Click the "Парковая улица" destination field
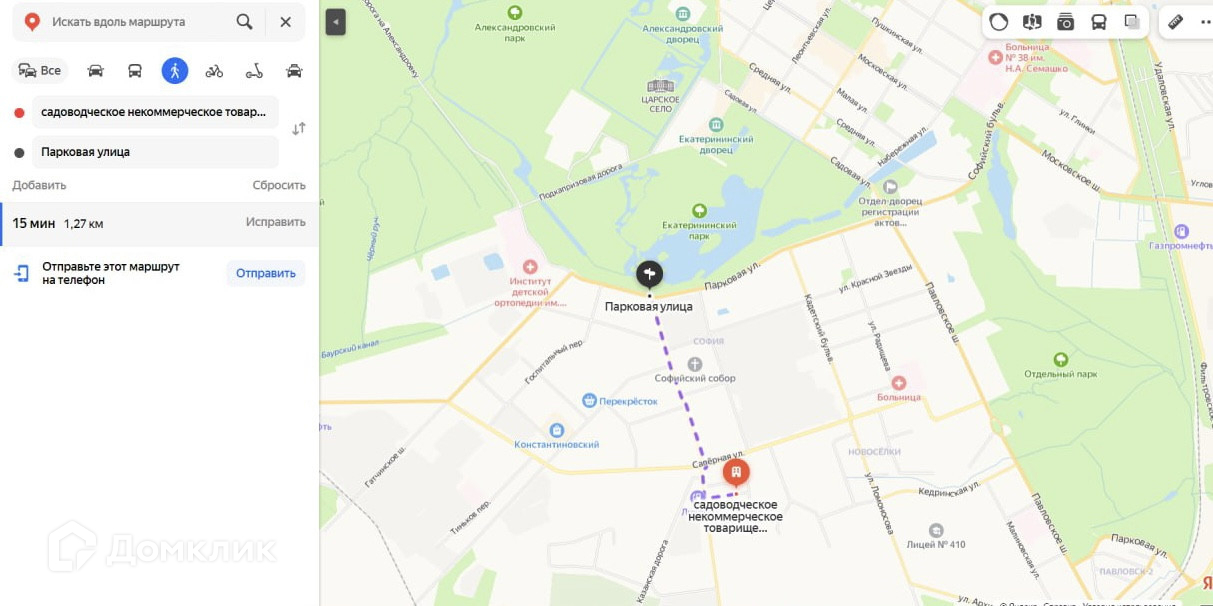 (x=156, y=152)
